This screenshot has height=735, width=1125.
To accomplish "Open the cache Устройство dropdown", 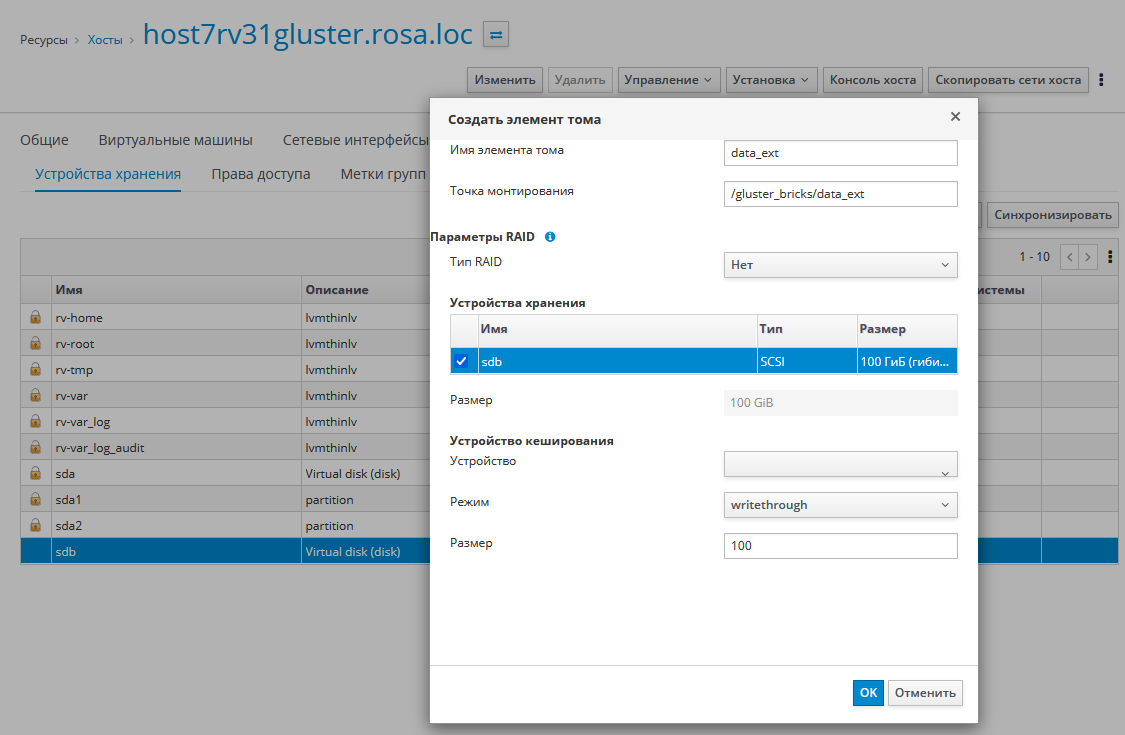I will click(840, 465).
